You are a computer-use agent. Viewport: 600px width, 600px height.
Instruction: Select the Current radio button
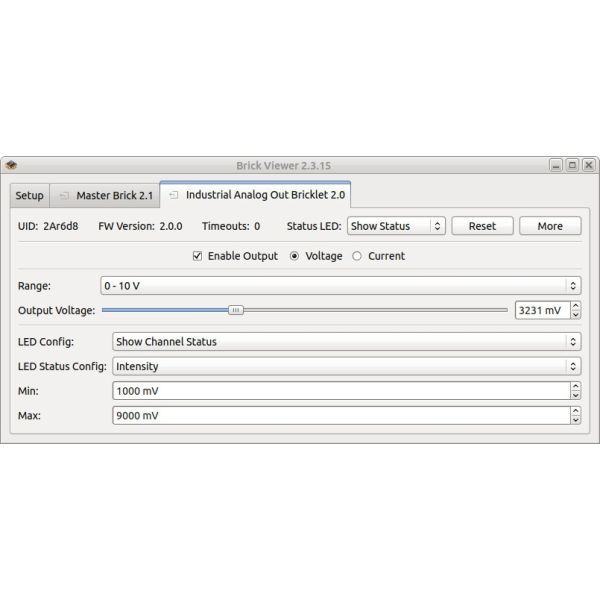coord(357,256)
